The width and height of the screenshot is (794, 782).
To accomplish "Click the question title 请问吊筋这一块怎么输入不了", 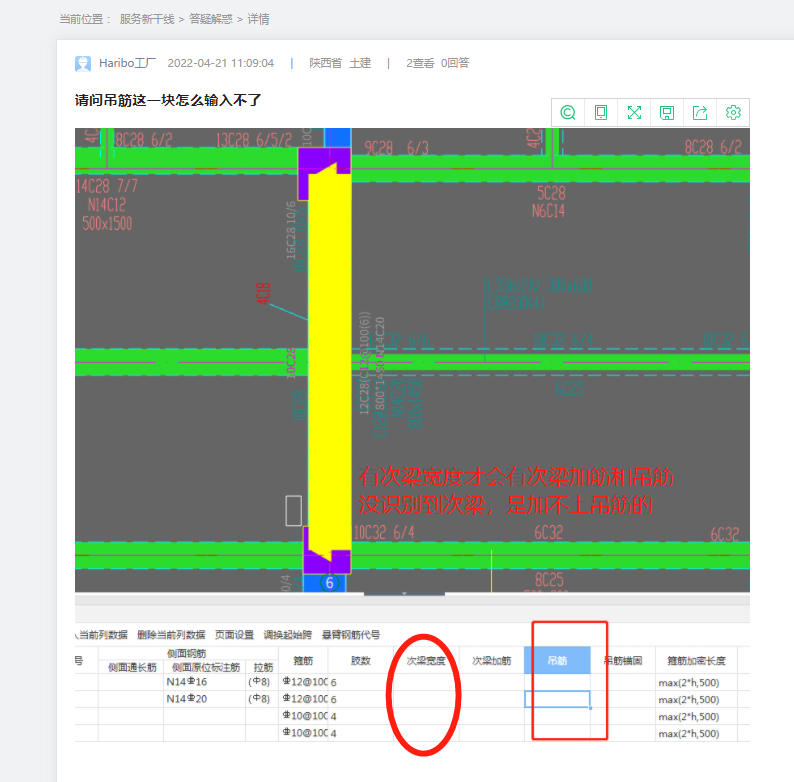I will (168, 100).
